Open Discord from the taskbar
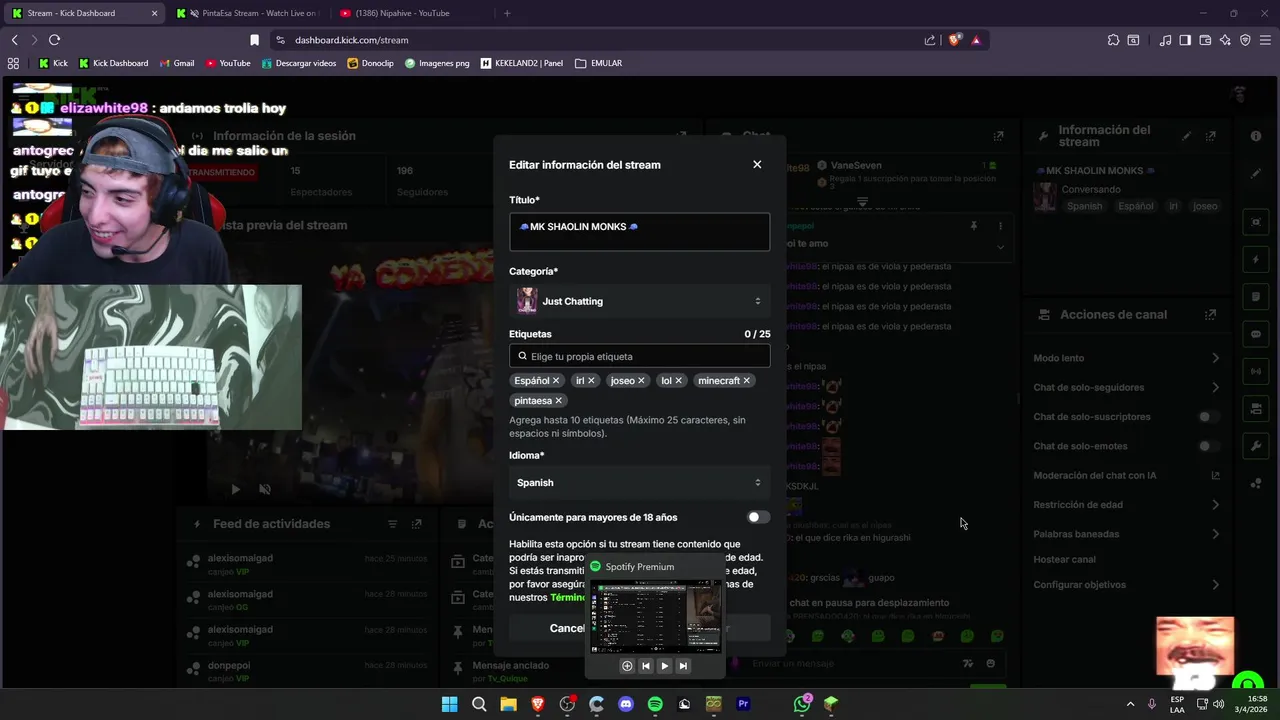 [x=626, y=704]
